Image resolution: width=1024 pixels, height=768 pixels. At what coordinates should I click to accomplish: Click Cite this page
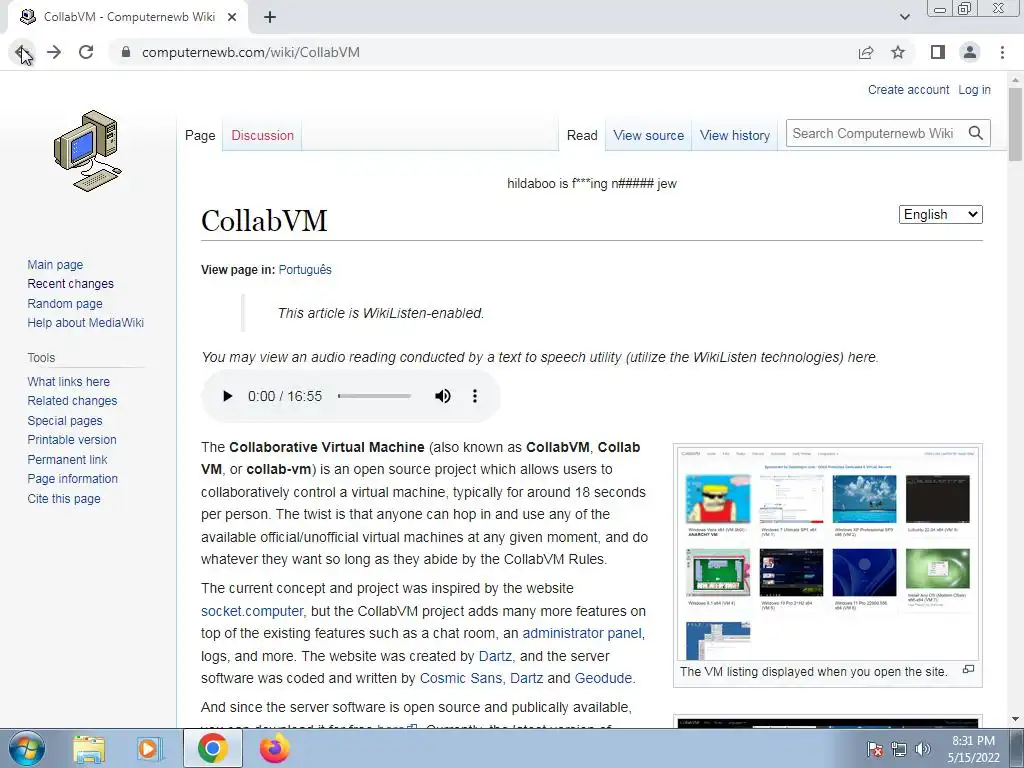point(64,498)
